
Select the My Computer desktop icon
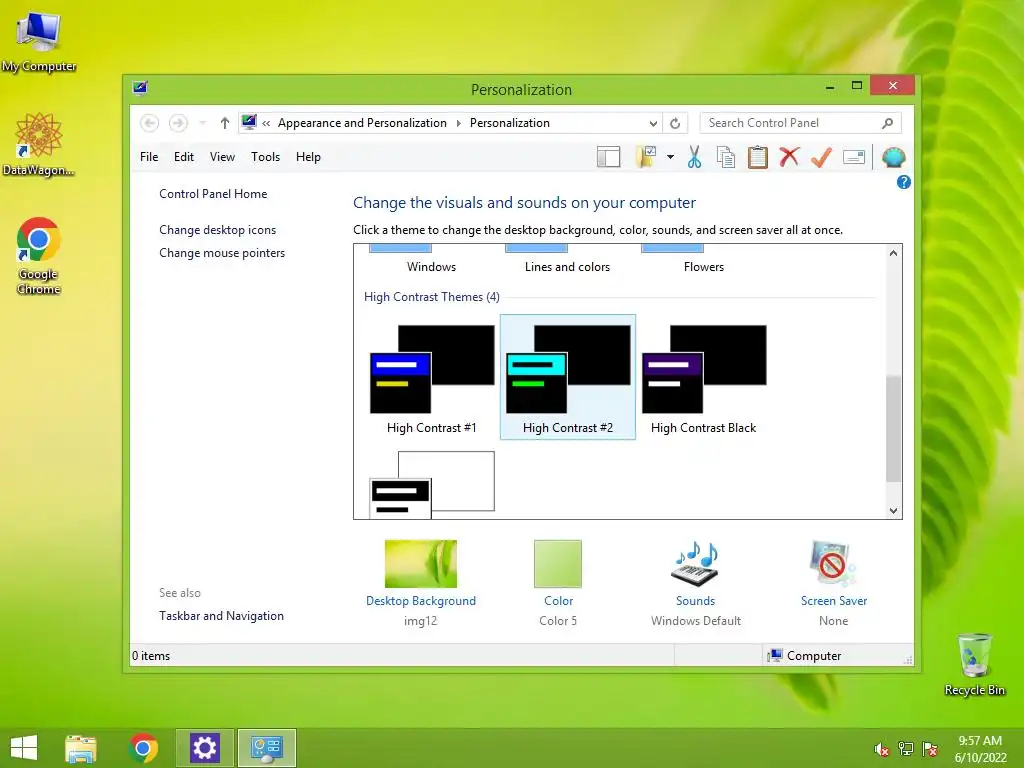point(39,42)
